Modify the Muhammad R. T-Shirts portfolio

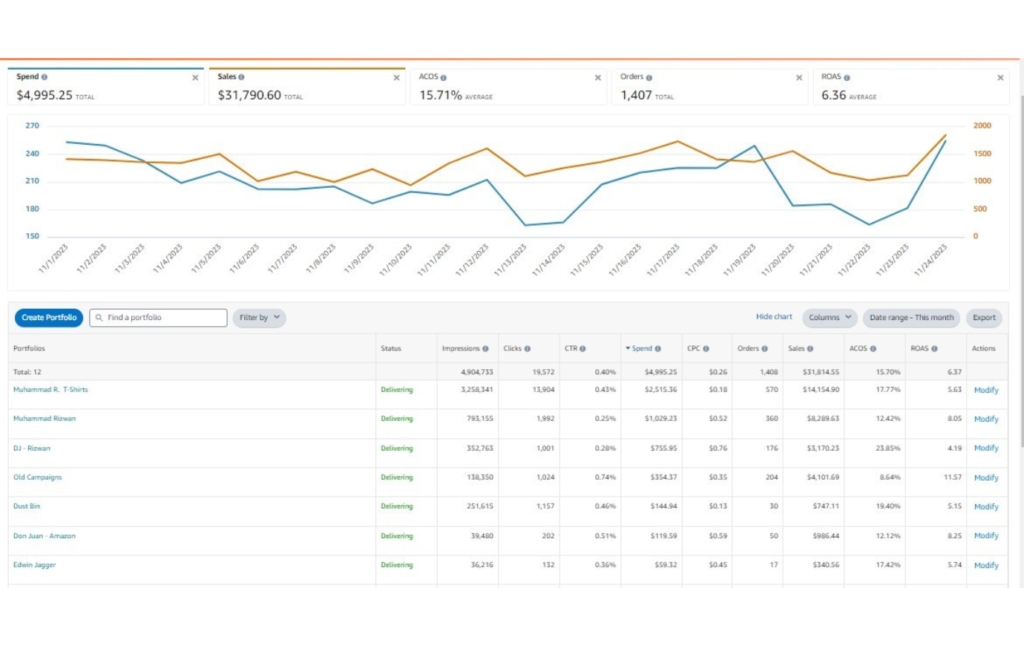(986, 390)
